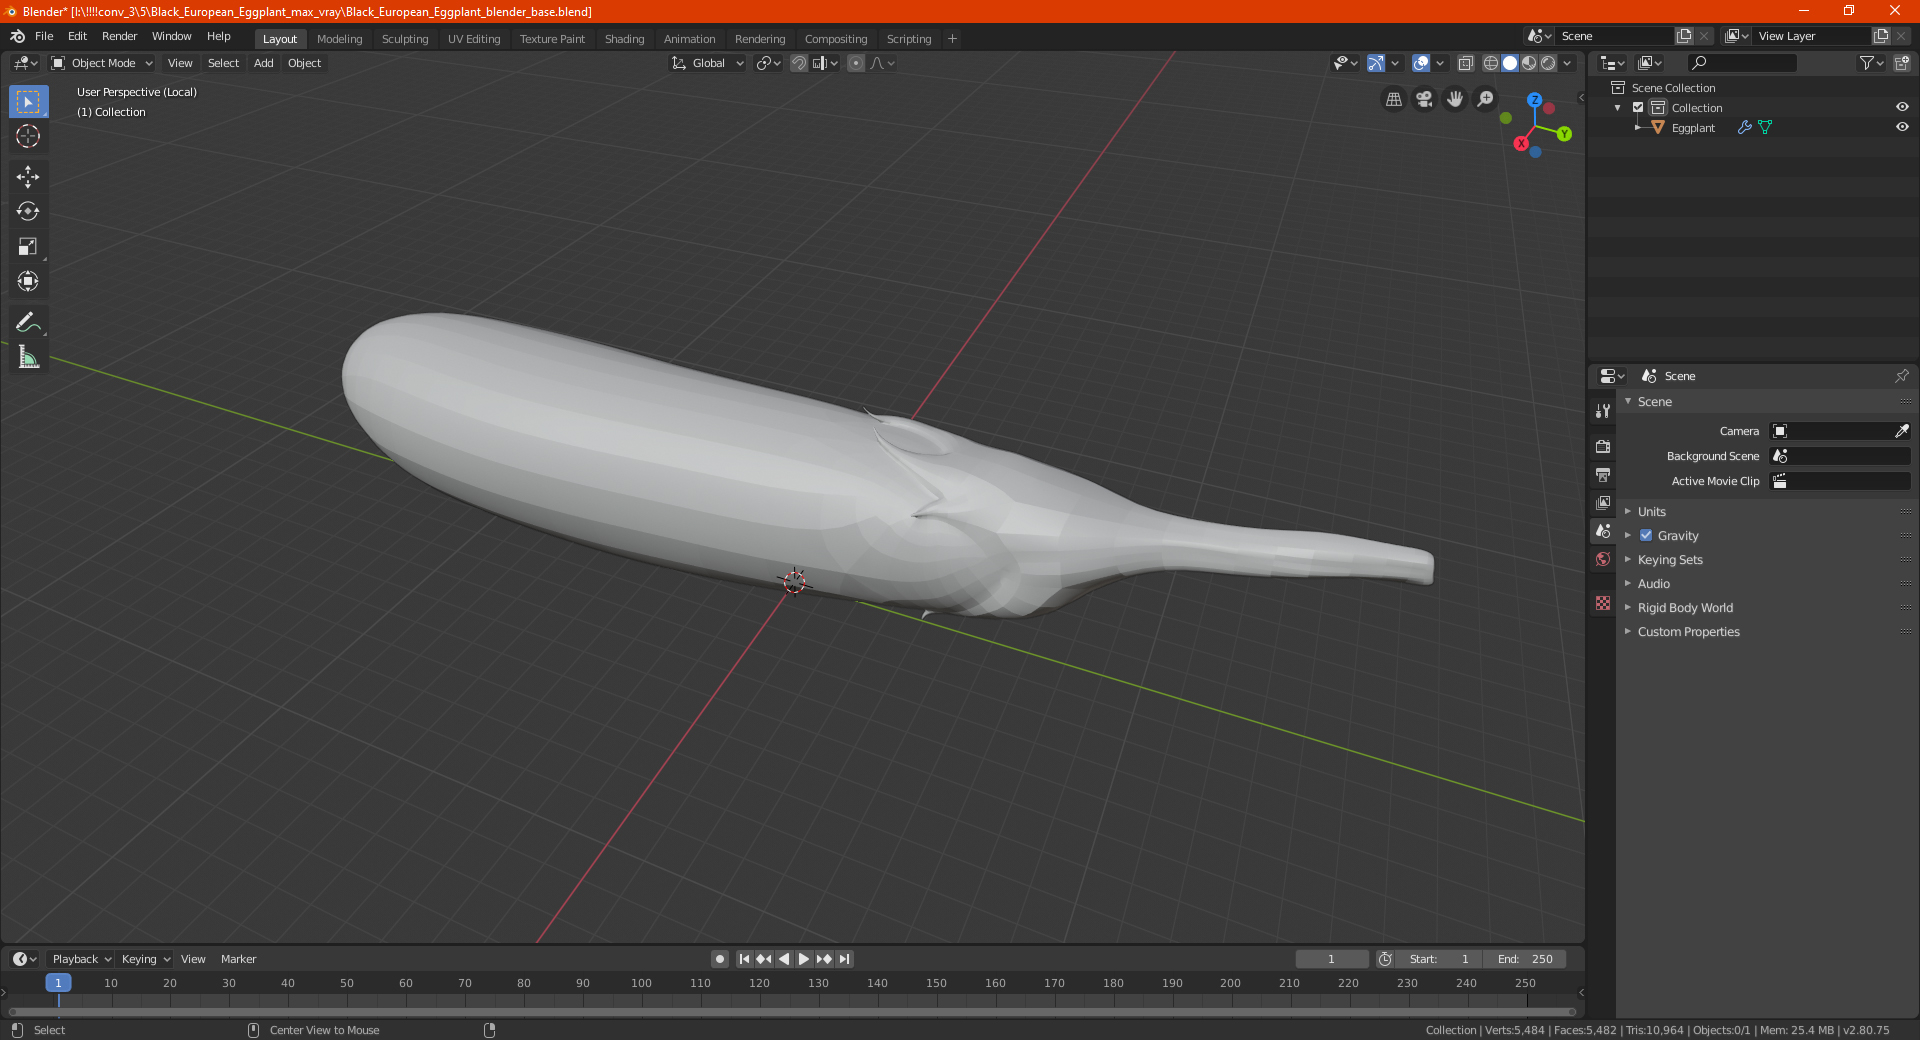The width and height of the screenshot is (1920, 1040).
Task: Click the pan view hand icon
Action: [1455, 99]
